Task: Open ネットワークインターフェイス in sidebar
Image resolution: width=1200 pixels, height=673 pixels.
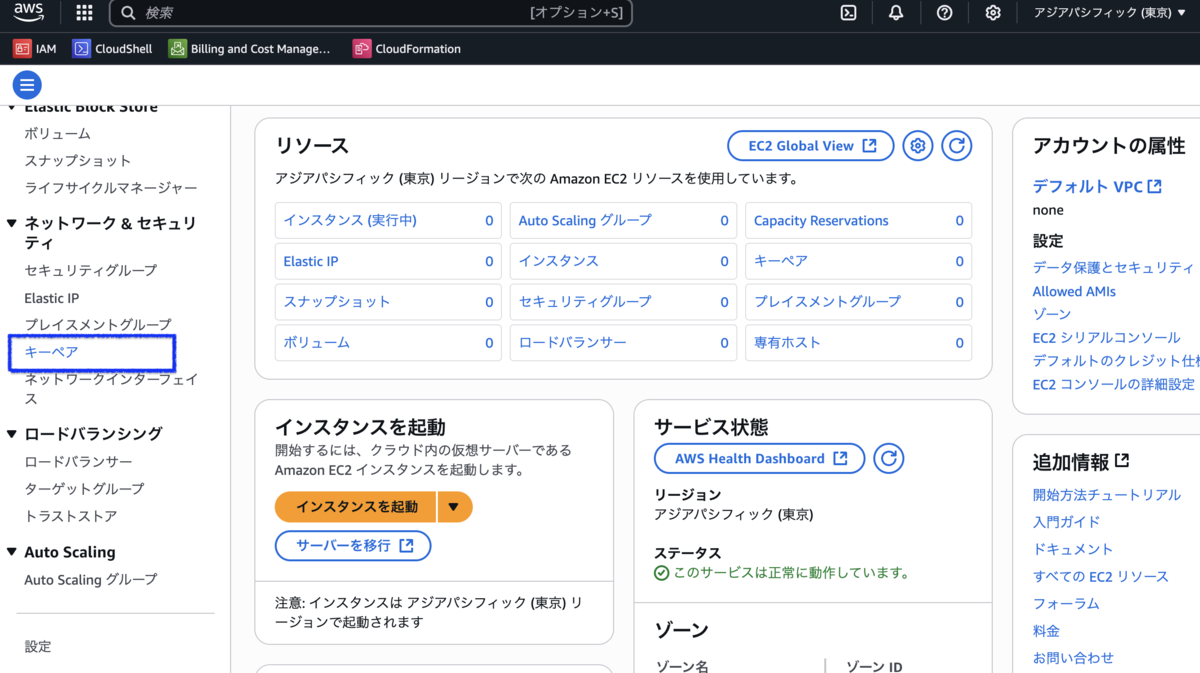Action: pos(110,389)
